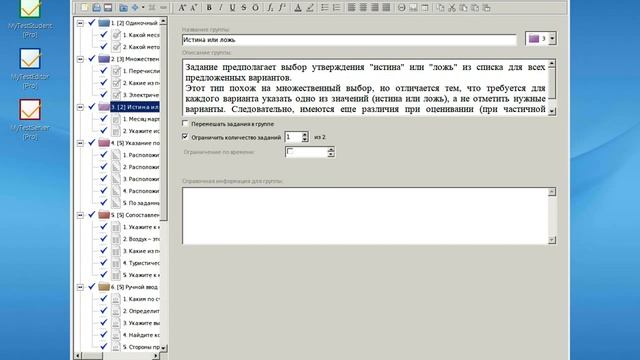
Task: Toggle underline formatting
Action: 232,8
